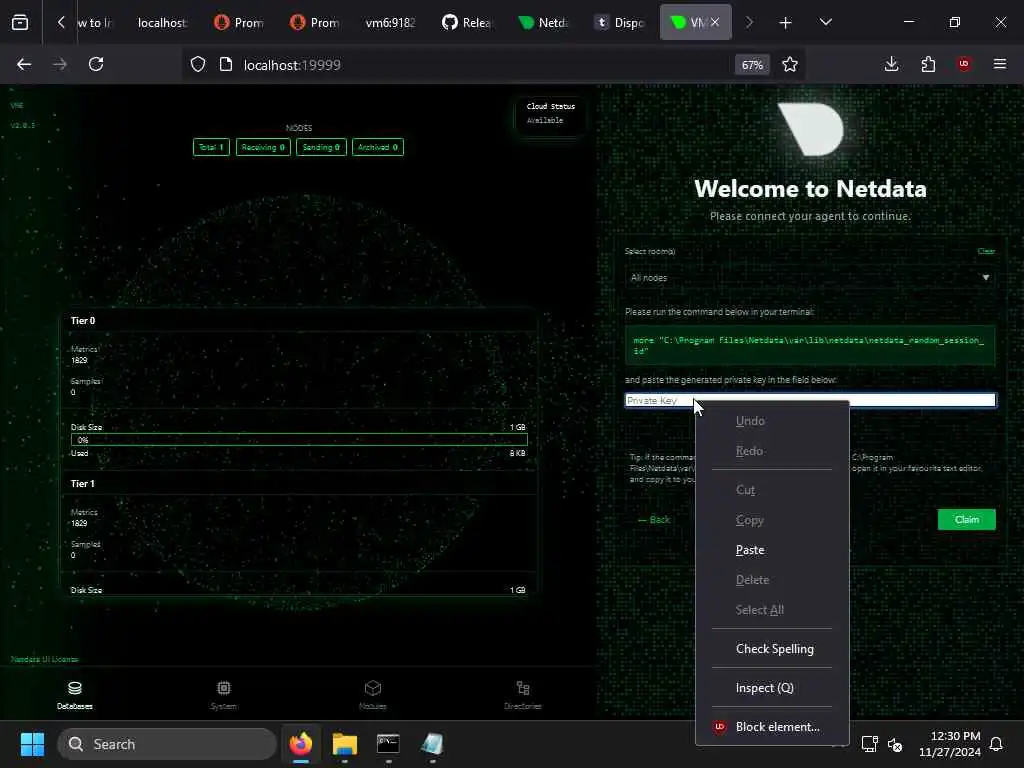Open the notifications bell in tray
The image size is (1024, 768).
[x=996, y=744]
